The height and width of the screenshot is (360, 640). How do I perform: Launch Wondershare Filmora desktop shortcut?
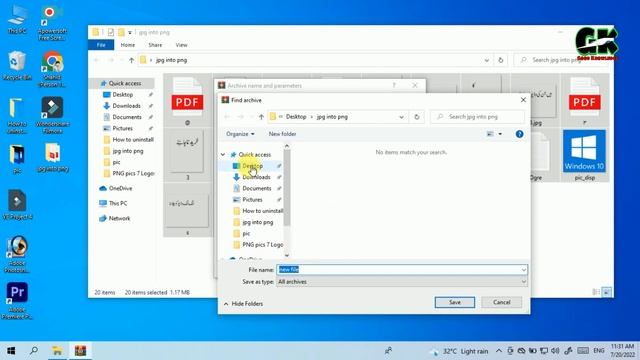[x=52, y=115]
